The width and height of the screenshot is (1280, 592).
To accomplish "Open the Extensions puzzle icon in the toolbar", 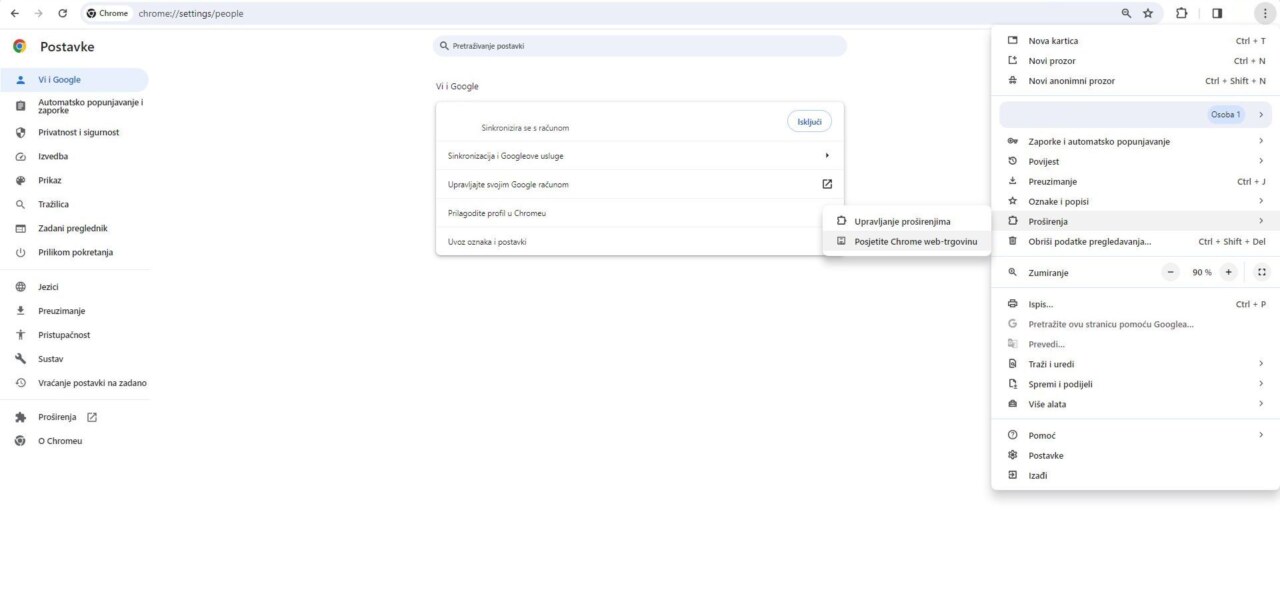I will tap(1182, 13).
